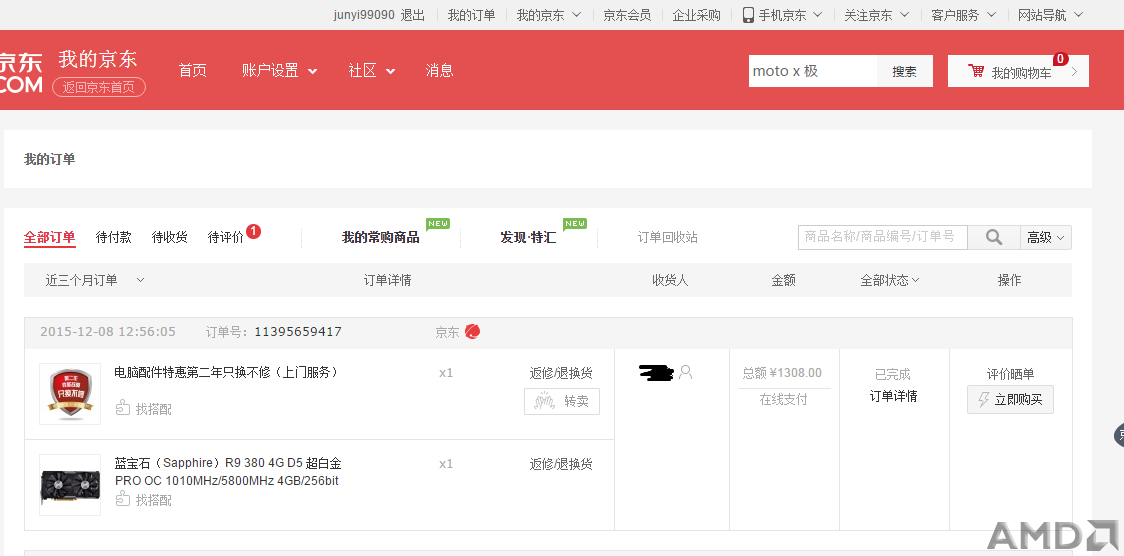The image size is (1124, 556).
Task: Click the 转卖 button
Action: click(x=562, y=401)
